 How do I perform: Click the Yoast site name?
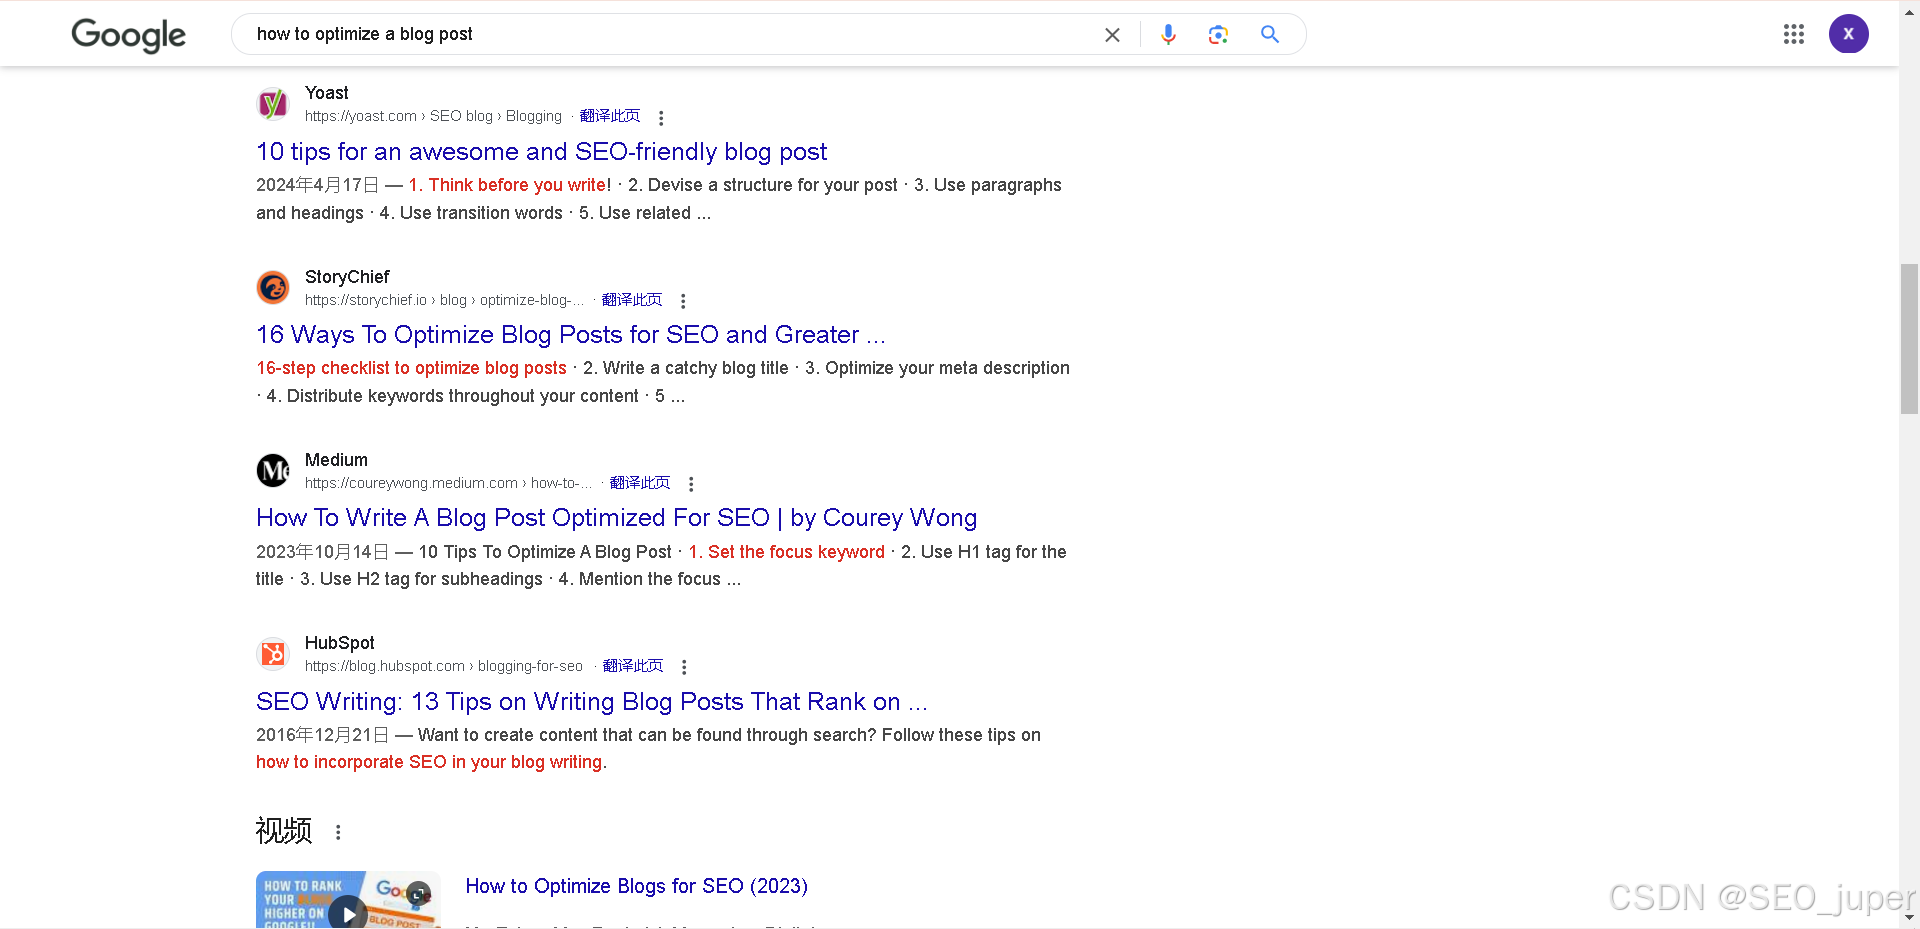click(326, 93)
